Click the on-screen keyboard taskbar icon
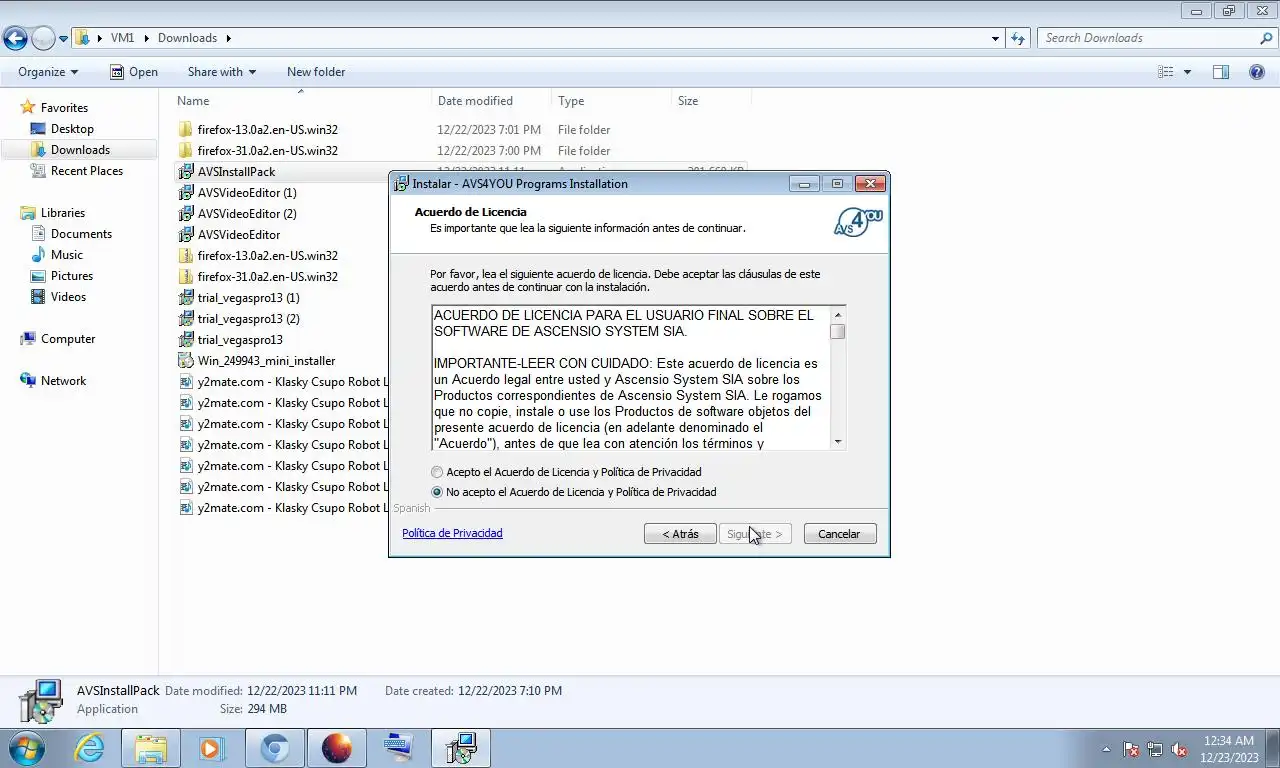 [399, 748]
